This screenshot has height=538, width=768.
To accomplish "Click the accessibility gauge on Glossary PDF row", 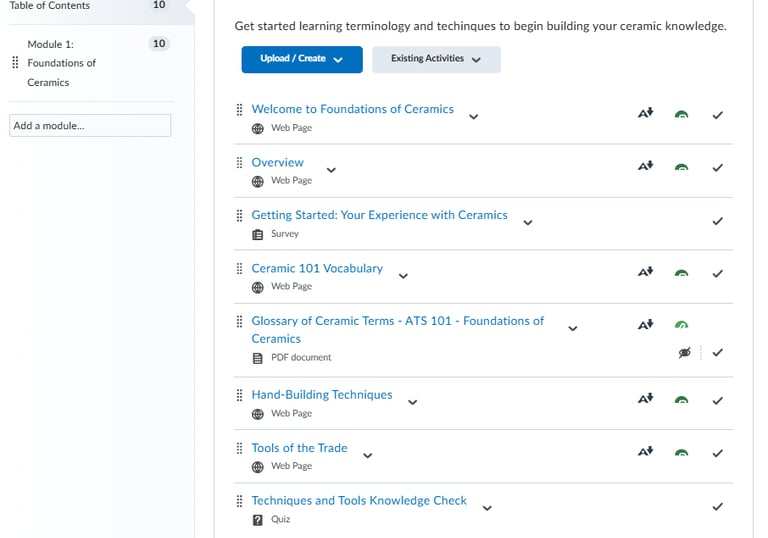I will click(681, 325).
